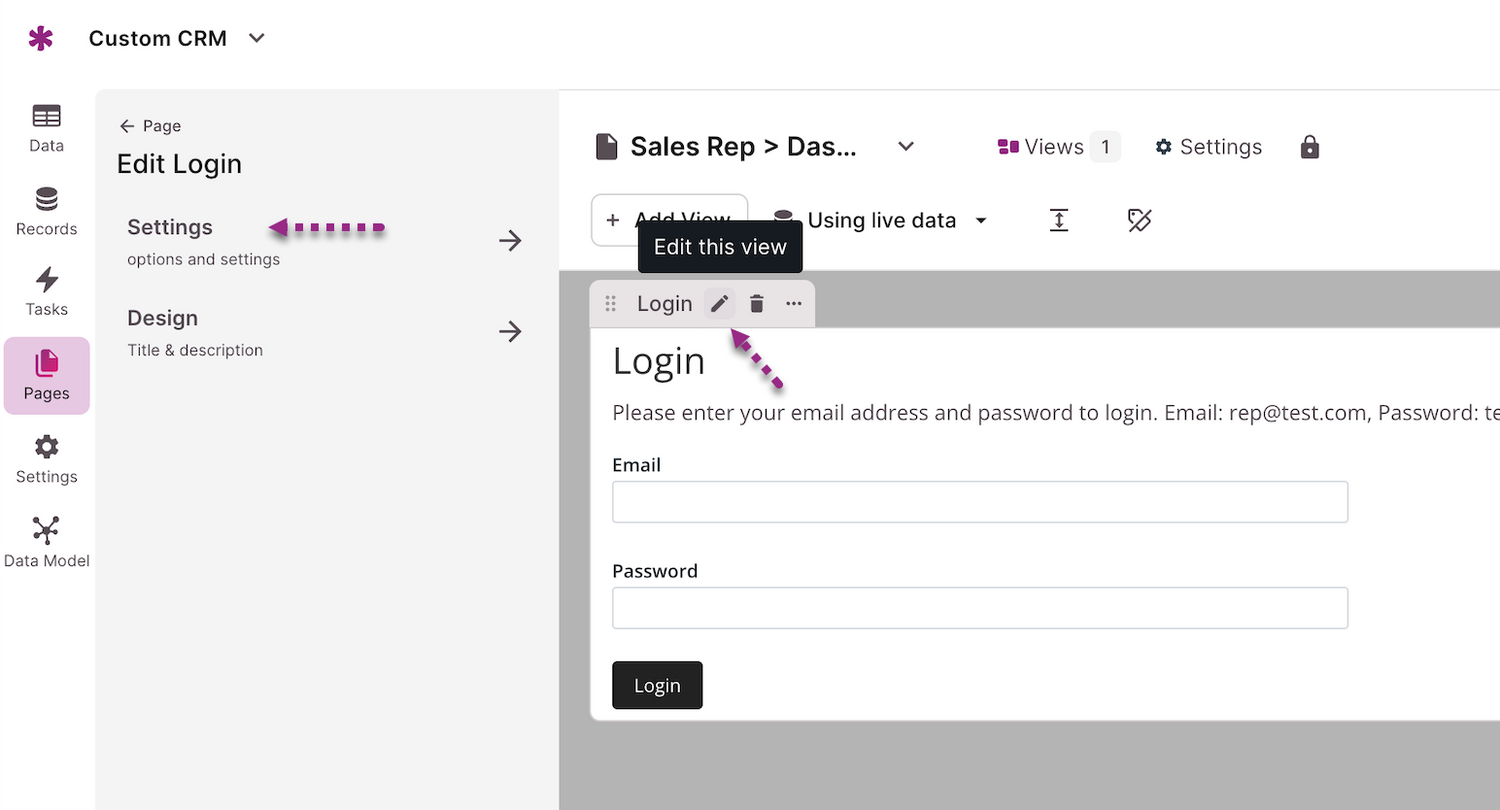Open the Data Model section
The image size is (1500, 810).
point(46,542)
